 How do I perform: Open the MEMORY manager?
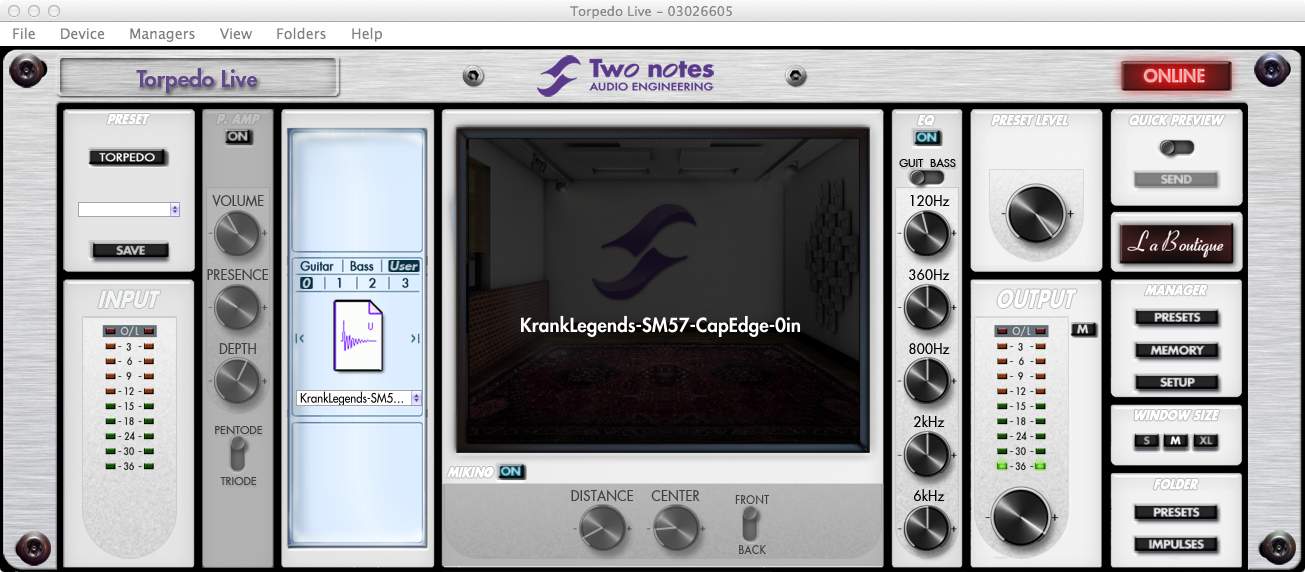[x=1176, y=350]
